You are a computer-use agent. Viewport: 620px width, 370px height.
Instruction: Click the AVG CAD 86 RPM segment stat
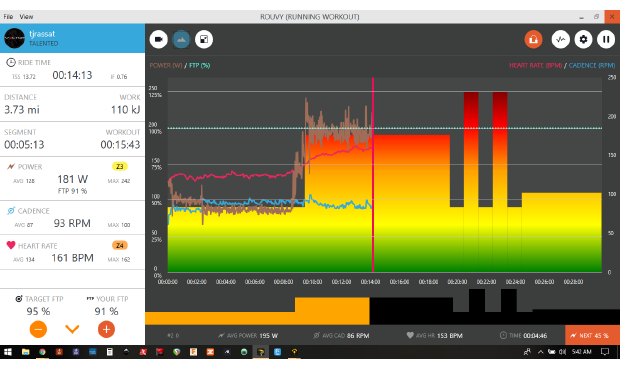pyautogui.click(x=341, y=336)
